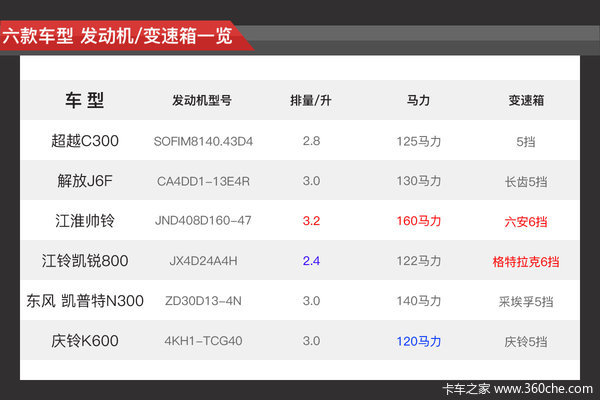
Task: Select the blue 2.4 displacement value
Action: (x=311, y=261)
